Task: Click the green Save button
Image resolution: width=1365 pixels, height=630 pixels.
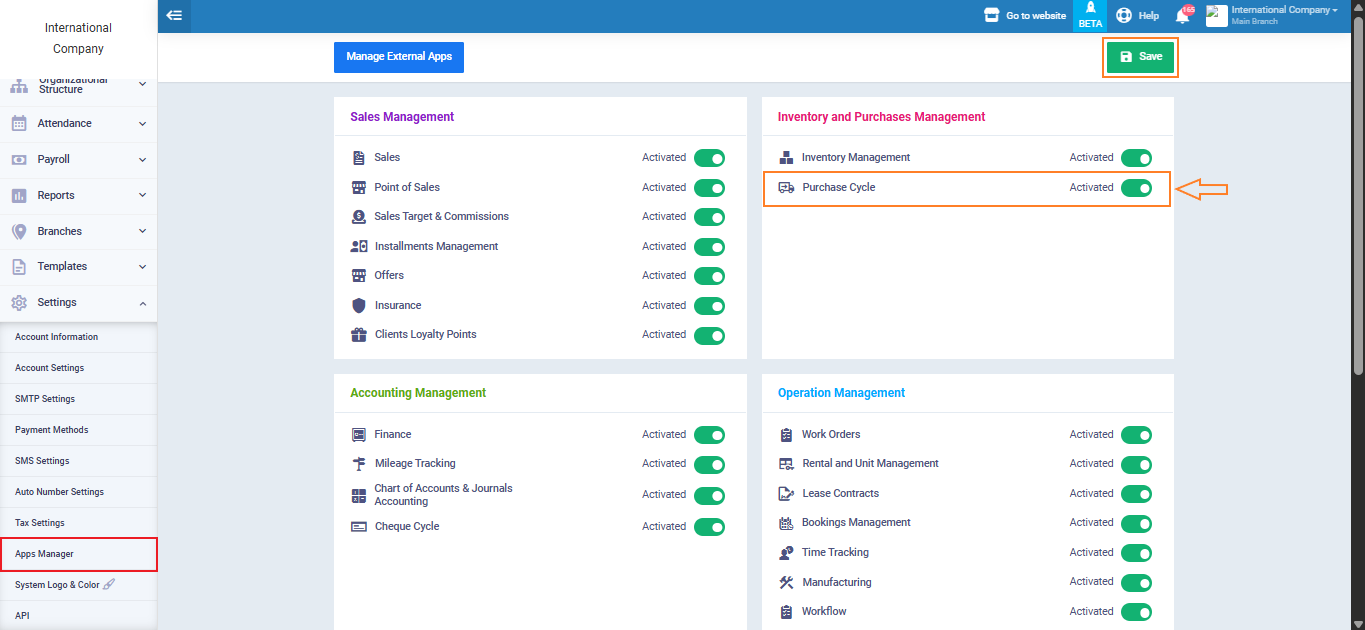Action: pyautogui.click(x=1141, y=57)
